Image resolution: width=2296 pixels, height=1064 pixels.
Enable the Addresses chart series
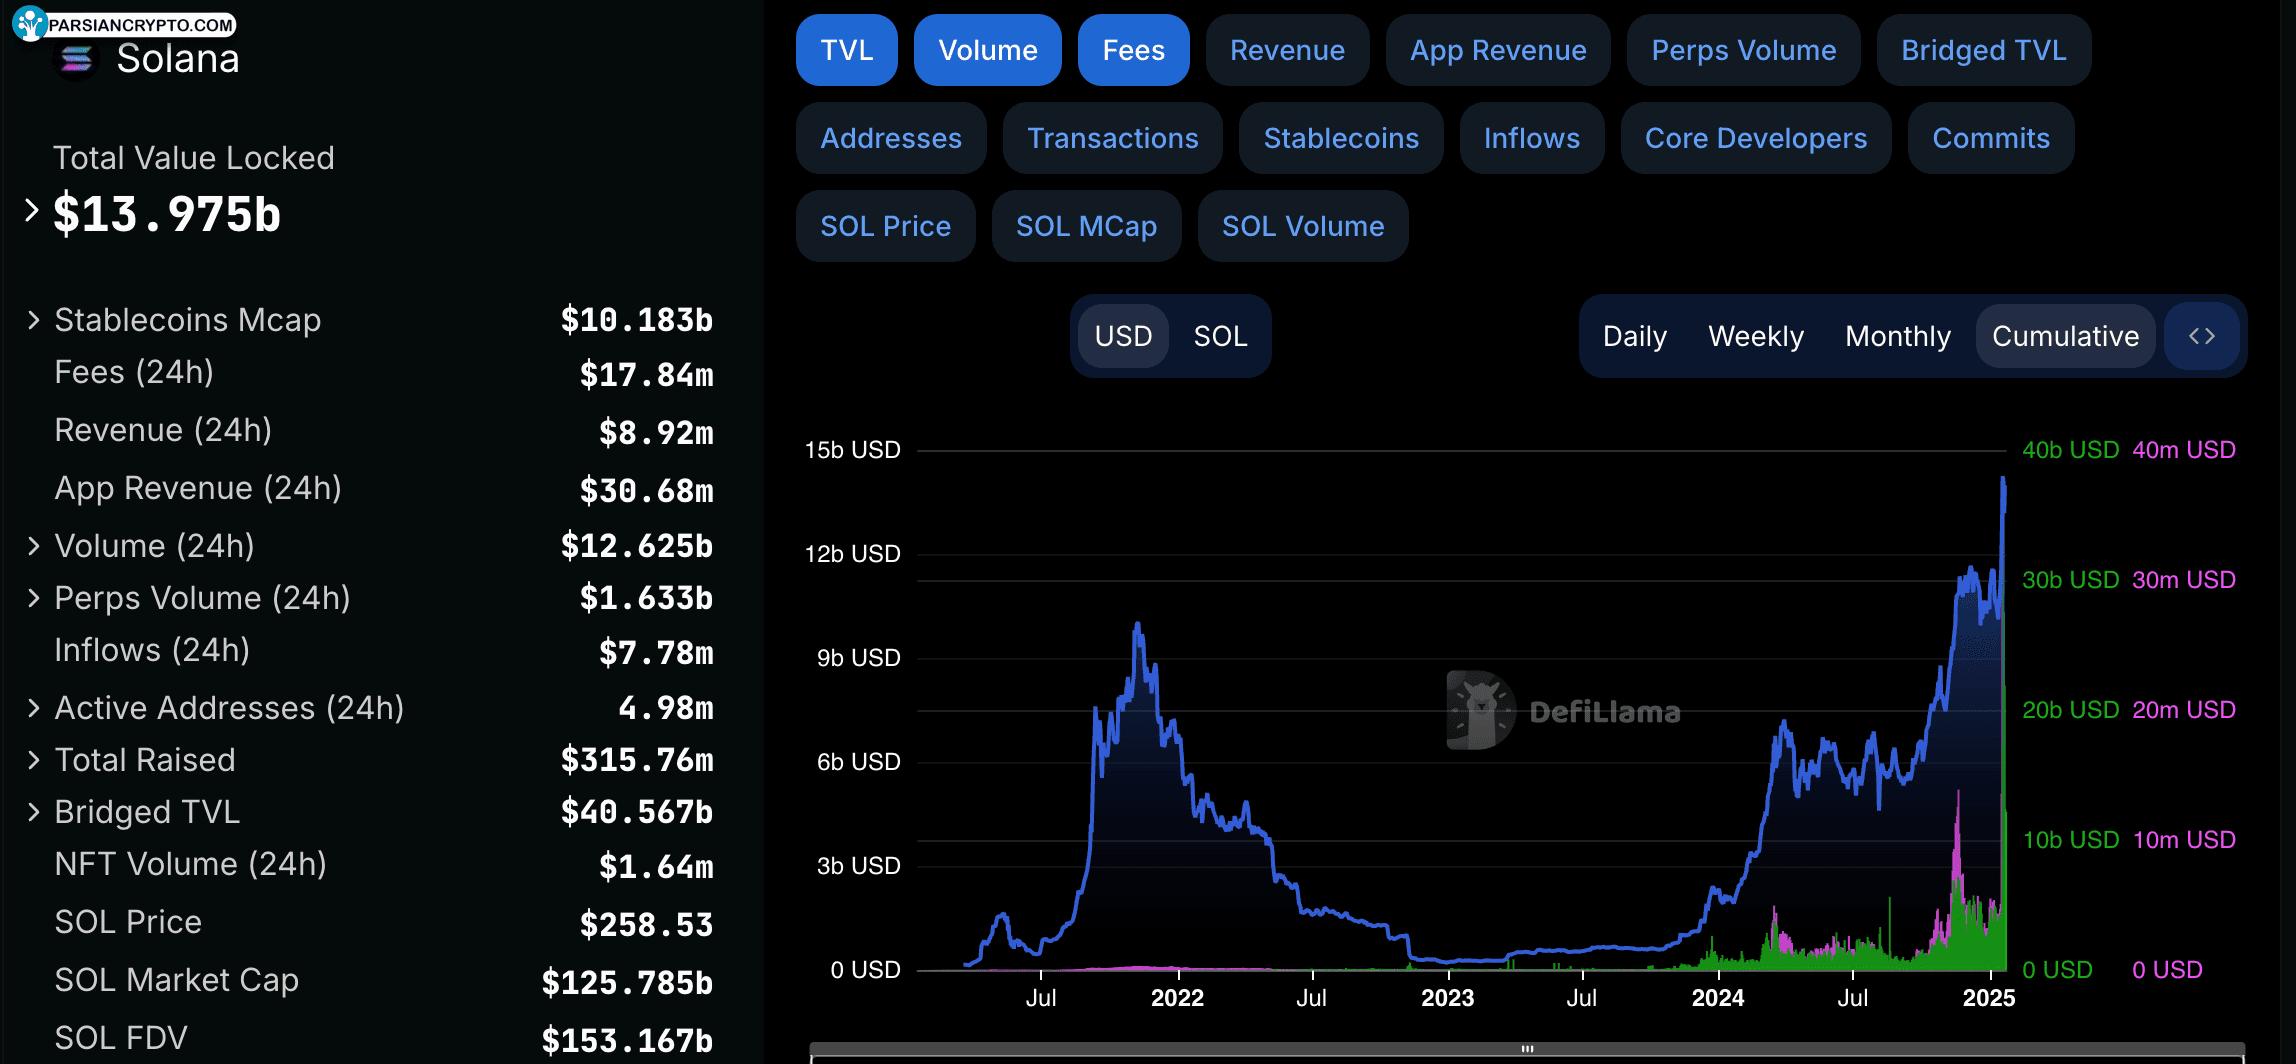click(891, 138)
